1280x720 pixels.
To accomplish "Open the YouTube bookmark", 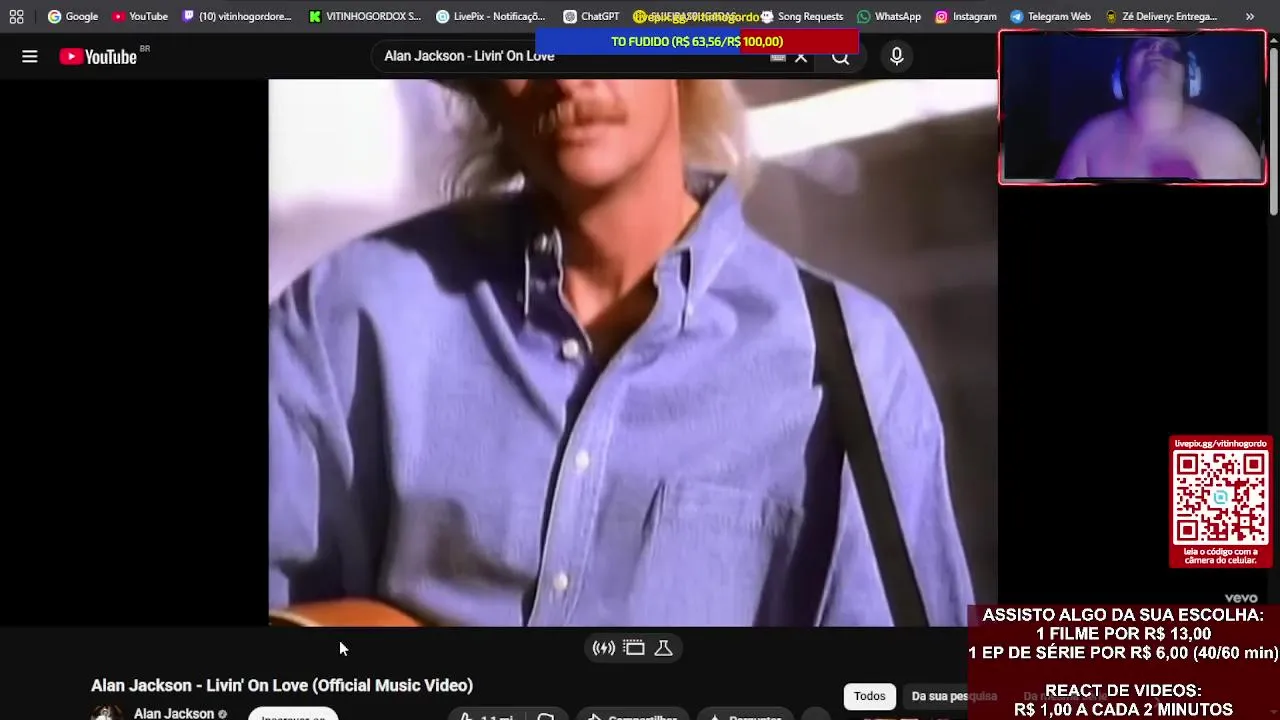I will click(140, 16).
